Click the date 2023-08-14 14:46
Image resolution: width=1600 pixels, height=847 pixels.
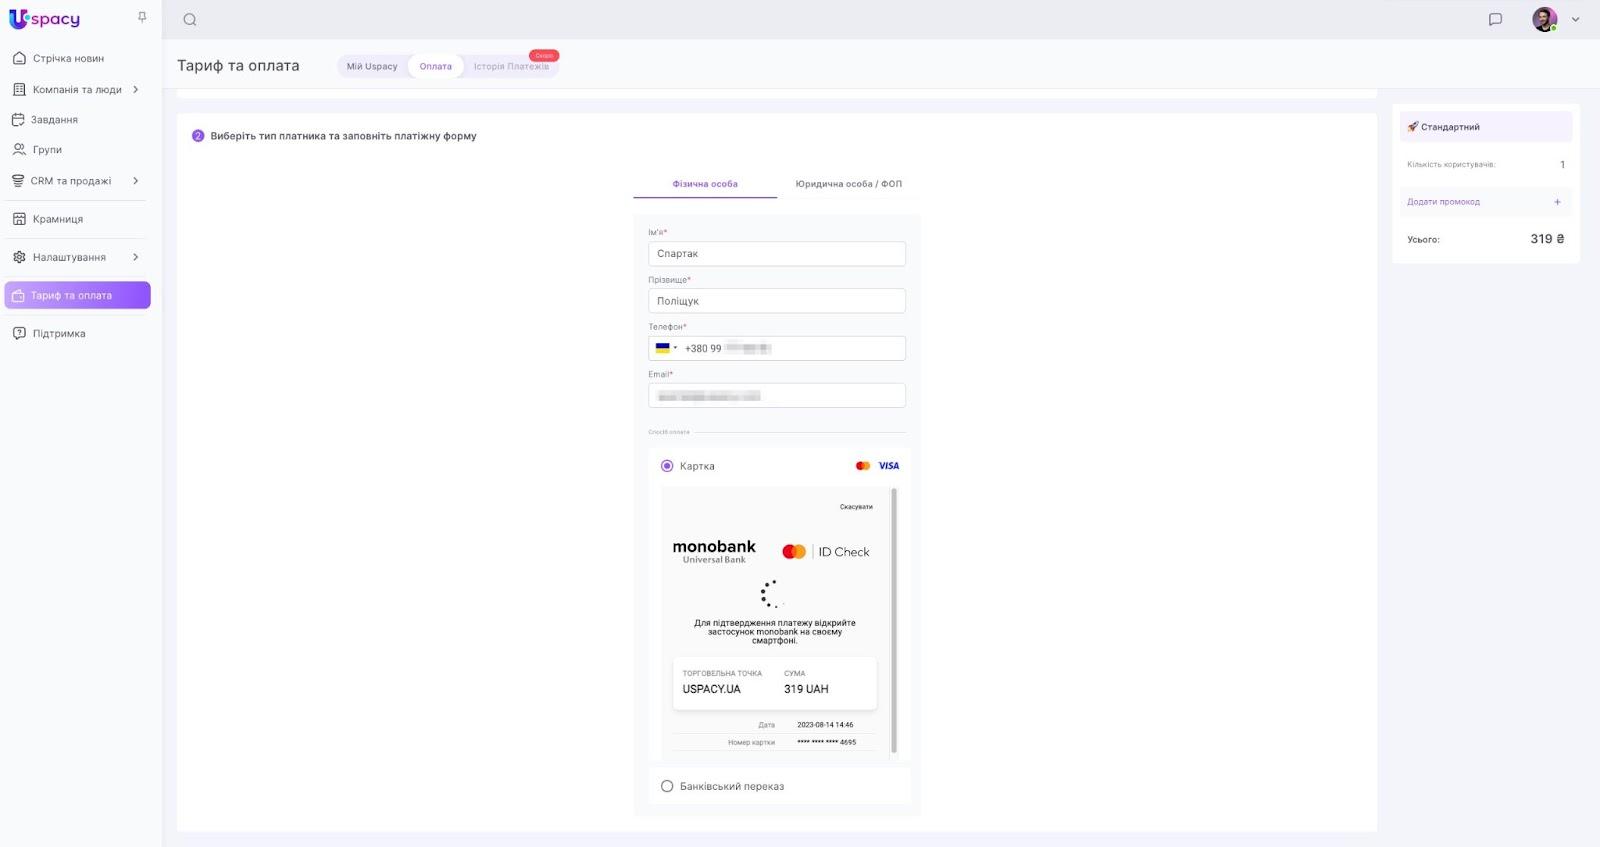[825, 725]
